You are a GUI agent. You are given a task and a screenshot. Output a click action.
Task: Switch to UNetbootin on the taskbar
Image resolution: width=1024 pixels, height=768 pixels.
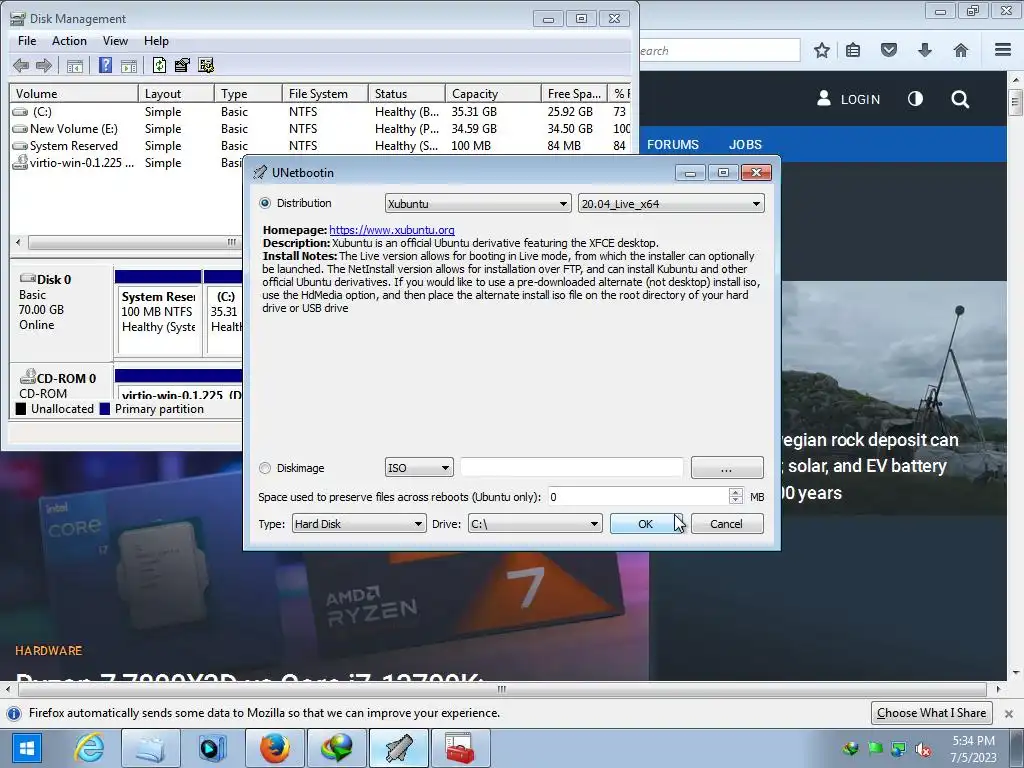(x=399, y=748)
